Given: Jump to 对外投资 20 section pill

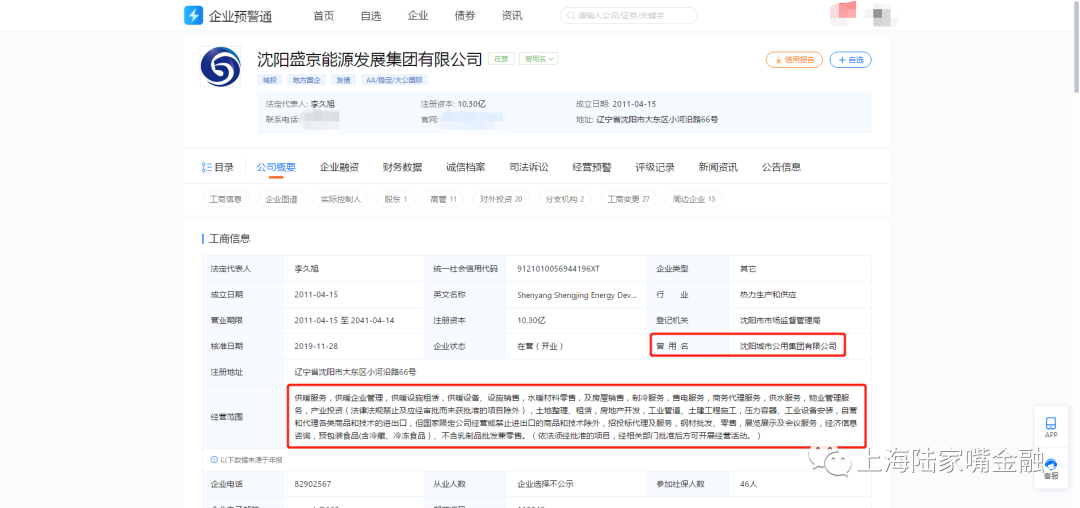Looking at the screenshot, I should [x=501, y=200].
